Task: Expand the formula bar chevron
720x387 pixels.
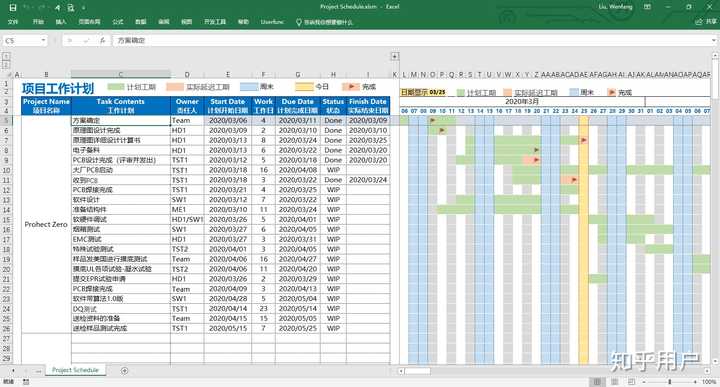Action: 714,40
